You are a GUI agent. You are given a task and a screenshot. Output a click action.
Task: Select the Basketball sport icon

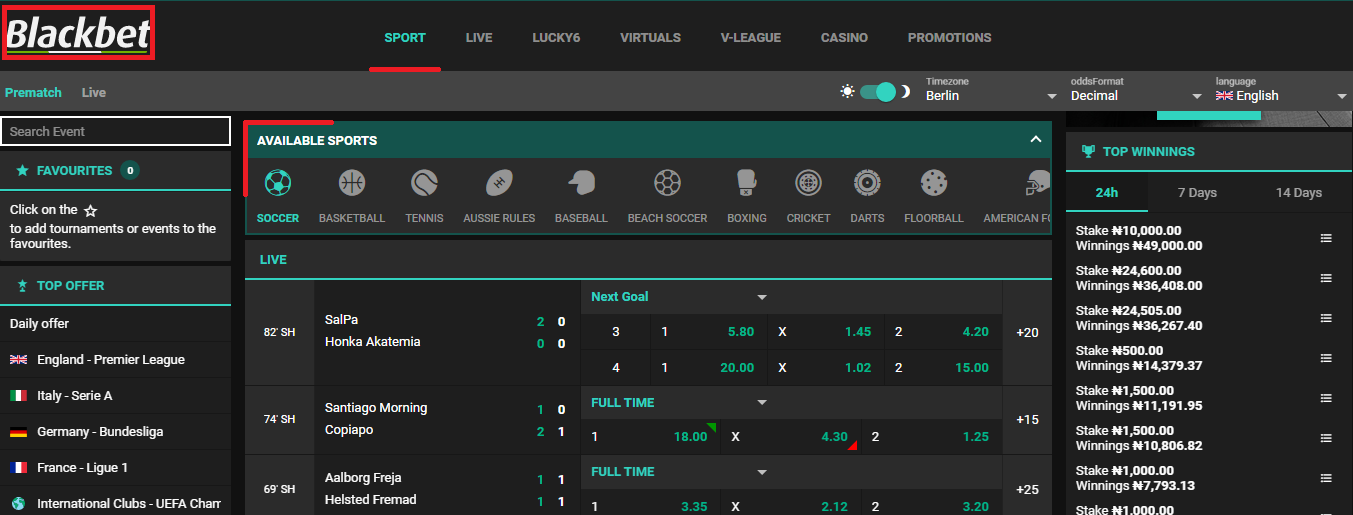(352, 183)
